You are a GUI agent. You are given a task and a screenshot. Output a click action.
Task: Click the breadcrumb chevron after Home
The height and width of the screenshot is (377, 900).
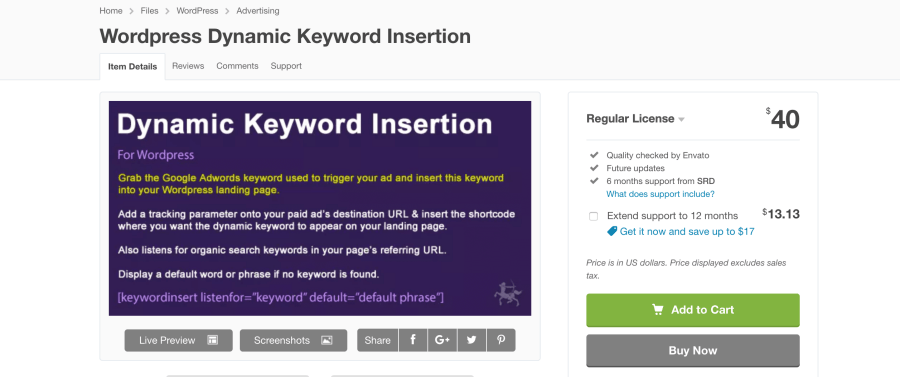coord(131,11)
